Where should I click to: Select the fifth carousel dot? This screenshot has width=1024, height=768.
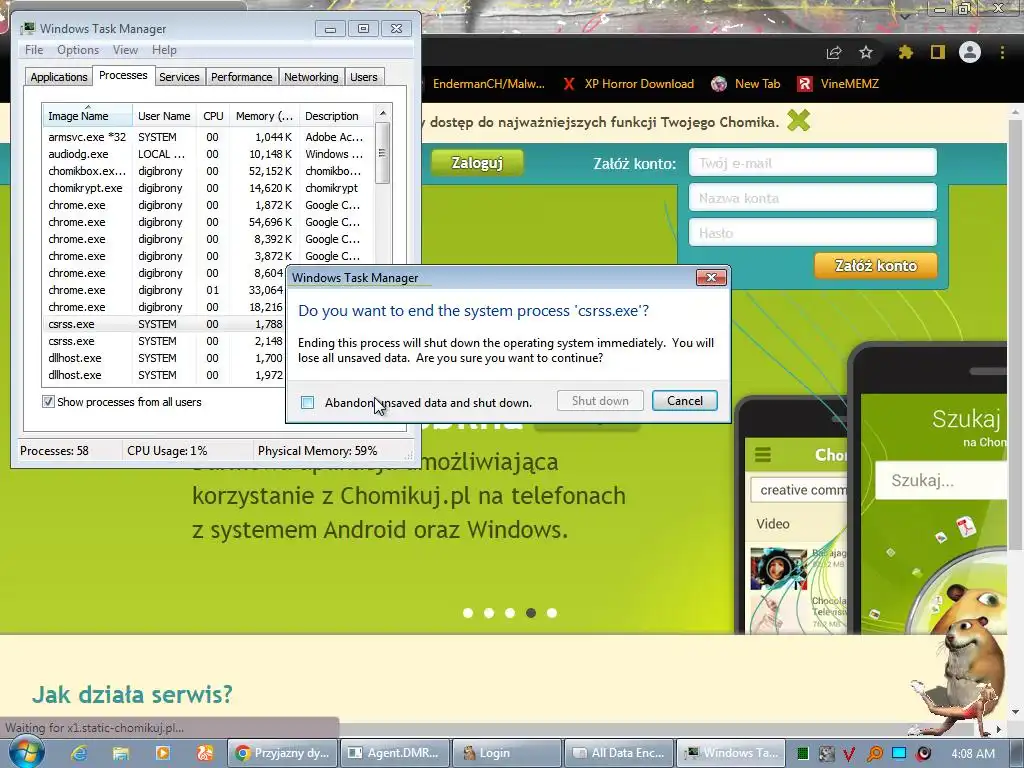coord(552,613)
